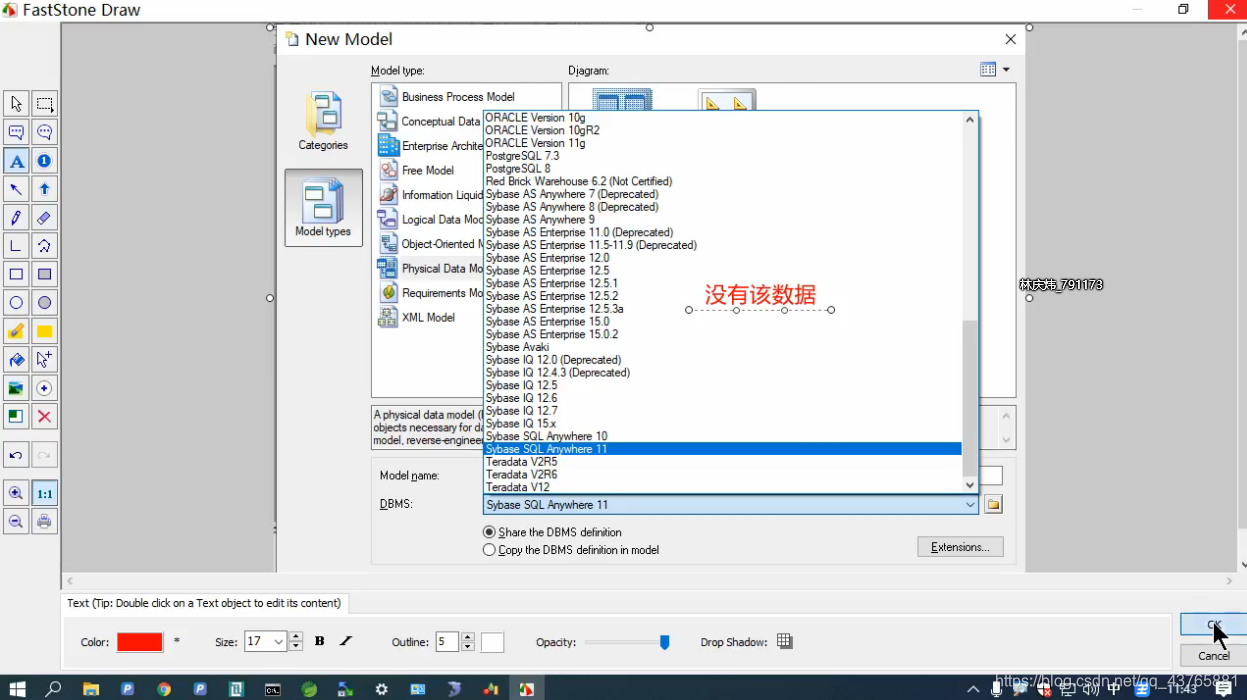
Task: Browse DBMS folder icon button
Action: pyautogui.click(x=993, y=505)
